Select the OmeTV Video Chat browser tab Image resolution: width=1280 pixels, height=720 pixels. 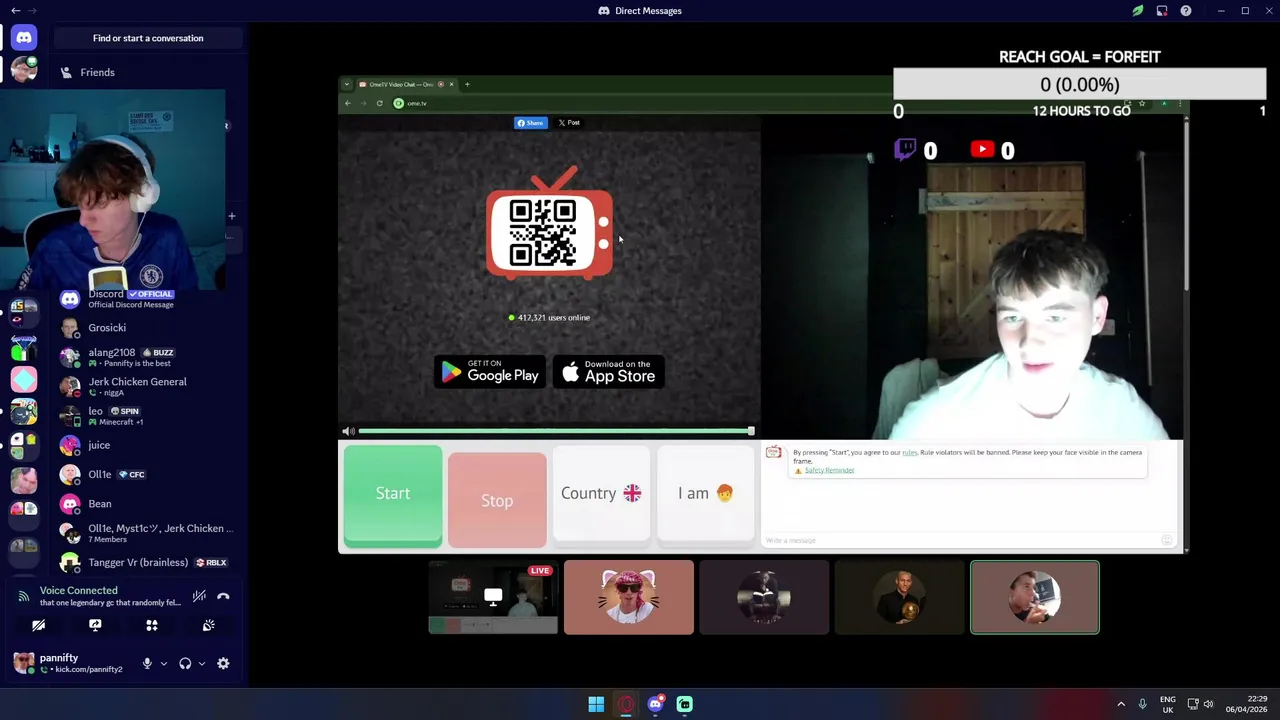click(405, 84)
